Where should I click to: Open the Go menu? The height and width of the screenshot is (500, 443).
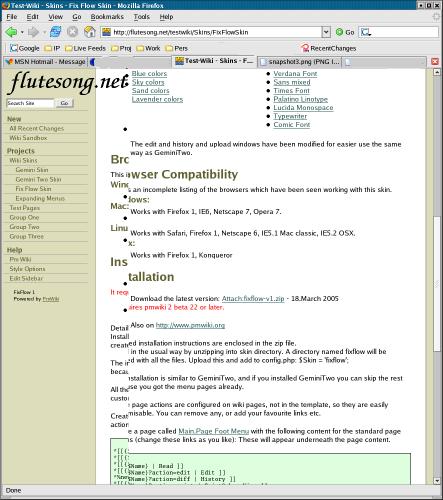click(77, 17)
